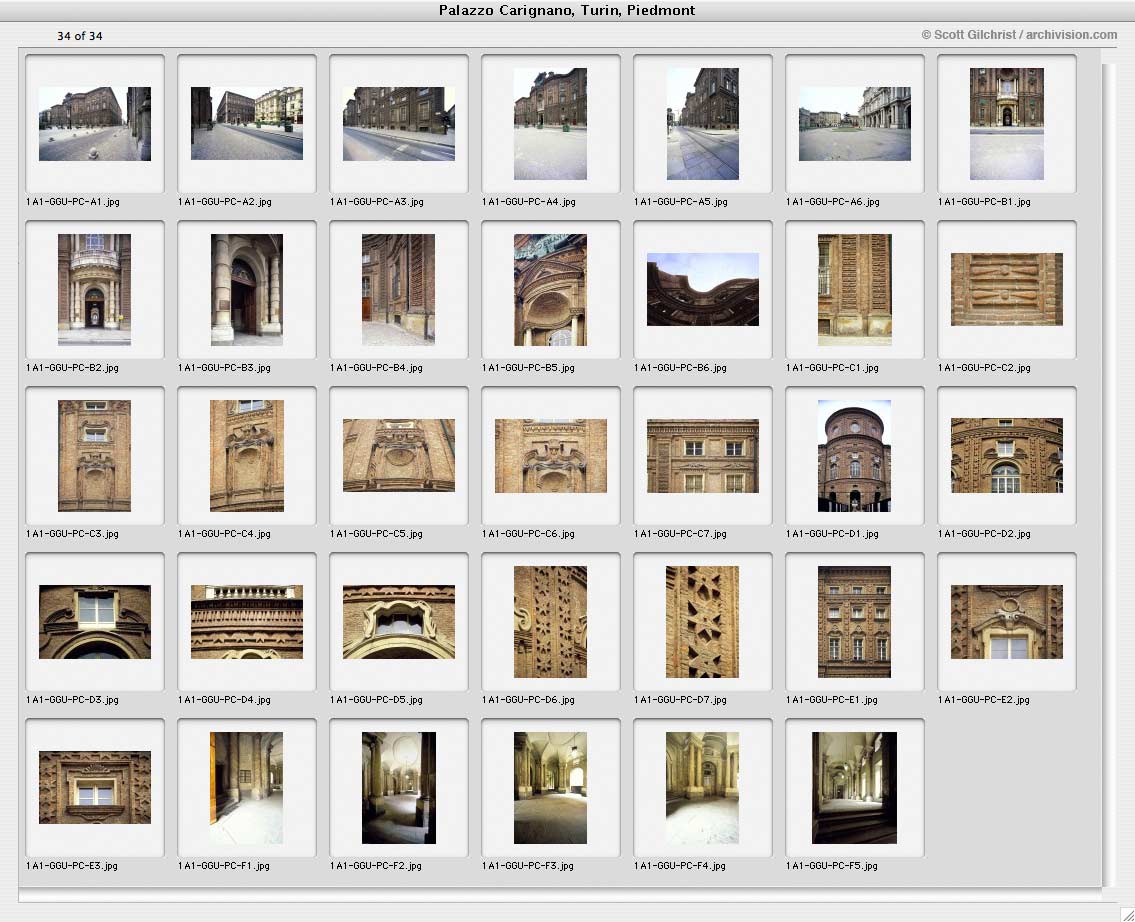Pick the facade thumbnail for 1A1-GGU-PC-B1.jpg

(x=1007, y=124)
